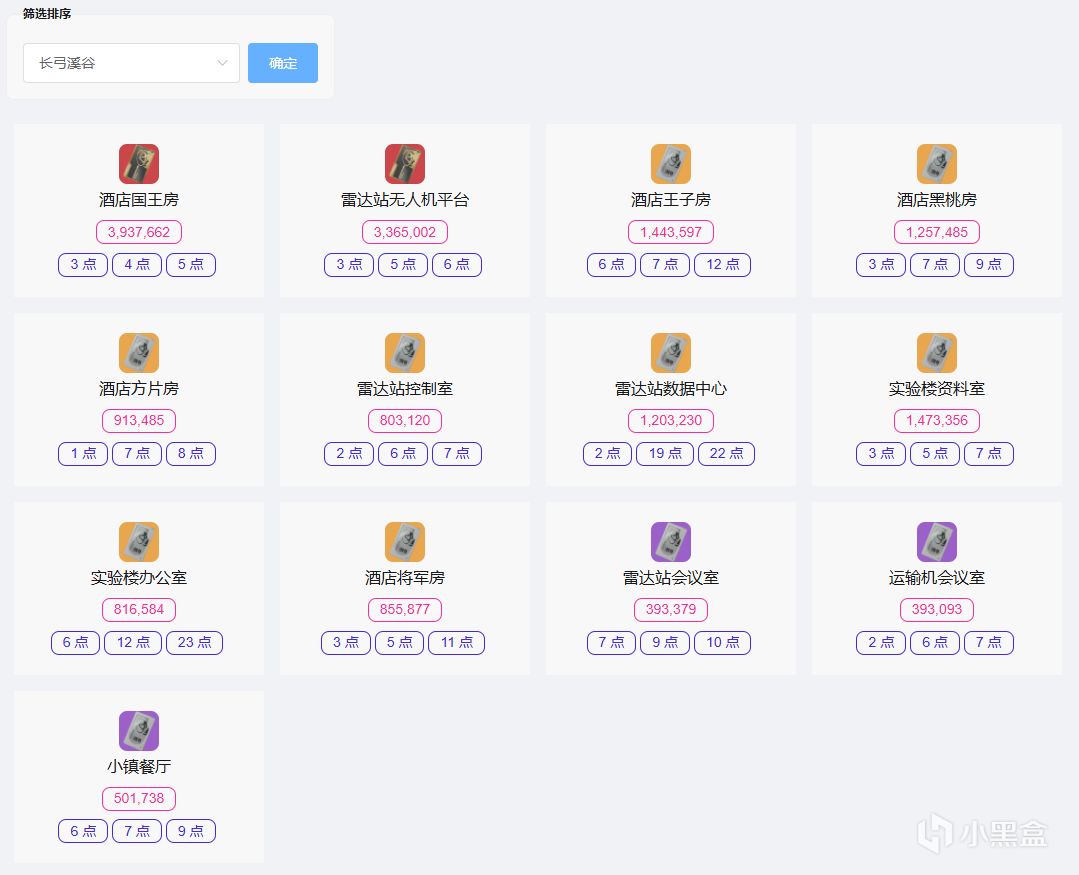Click the 5 点 tag under 实验楼资料室
Image resolution: width=1079 pixels, height=875 pixels.
point(935,453)
